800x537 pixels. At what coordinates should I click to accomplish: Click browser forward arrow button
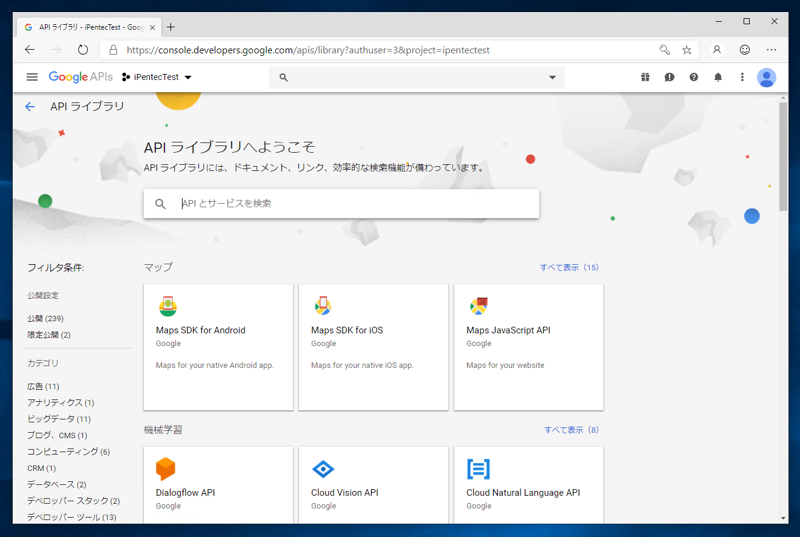(56, 49)
